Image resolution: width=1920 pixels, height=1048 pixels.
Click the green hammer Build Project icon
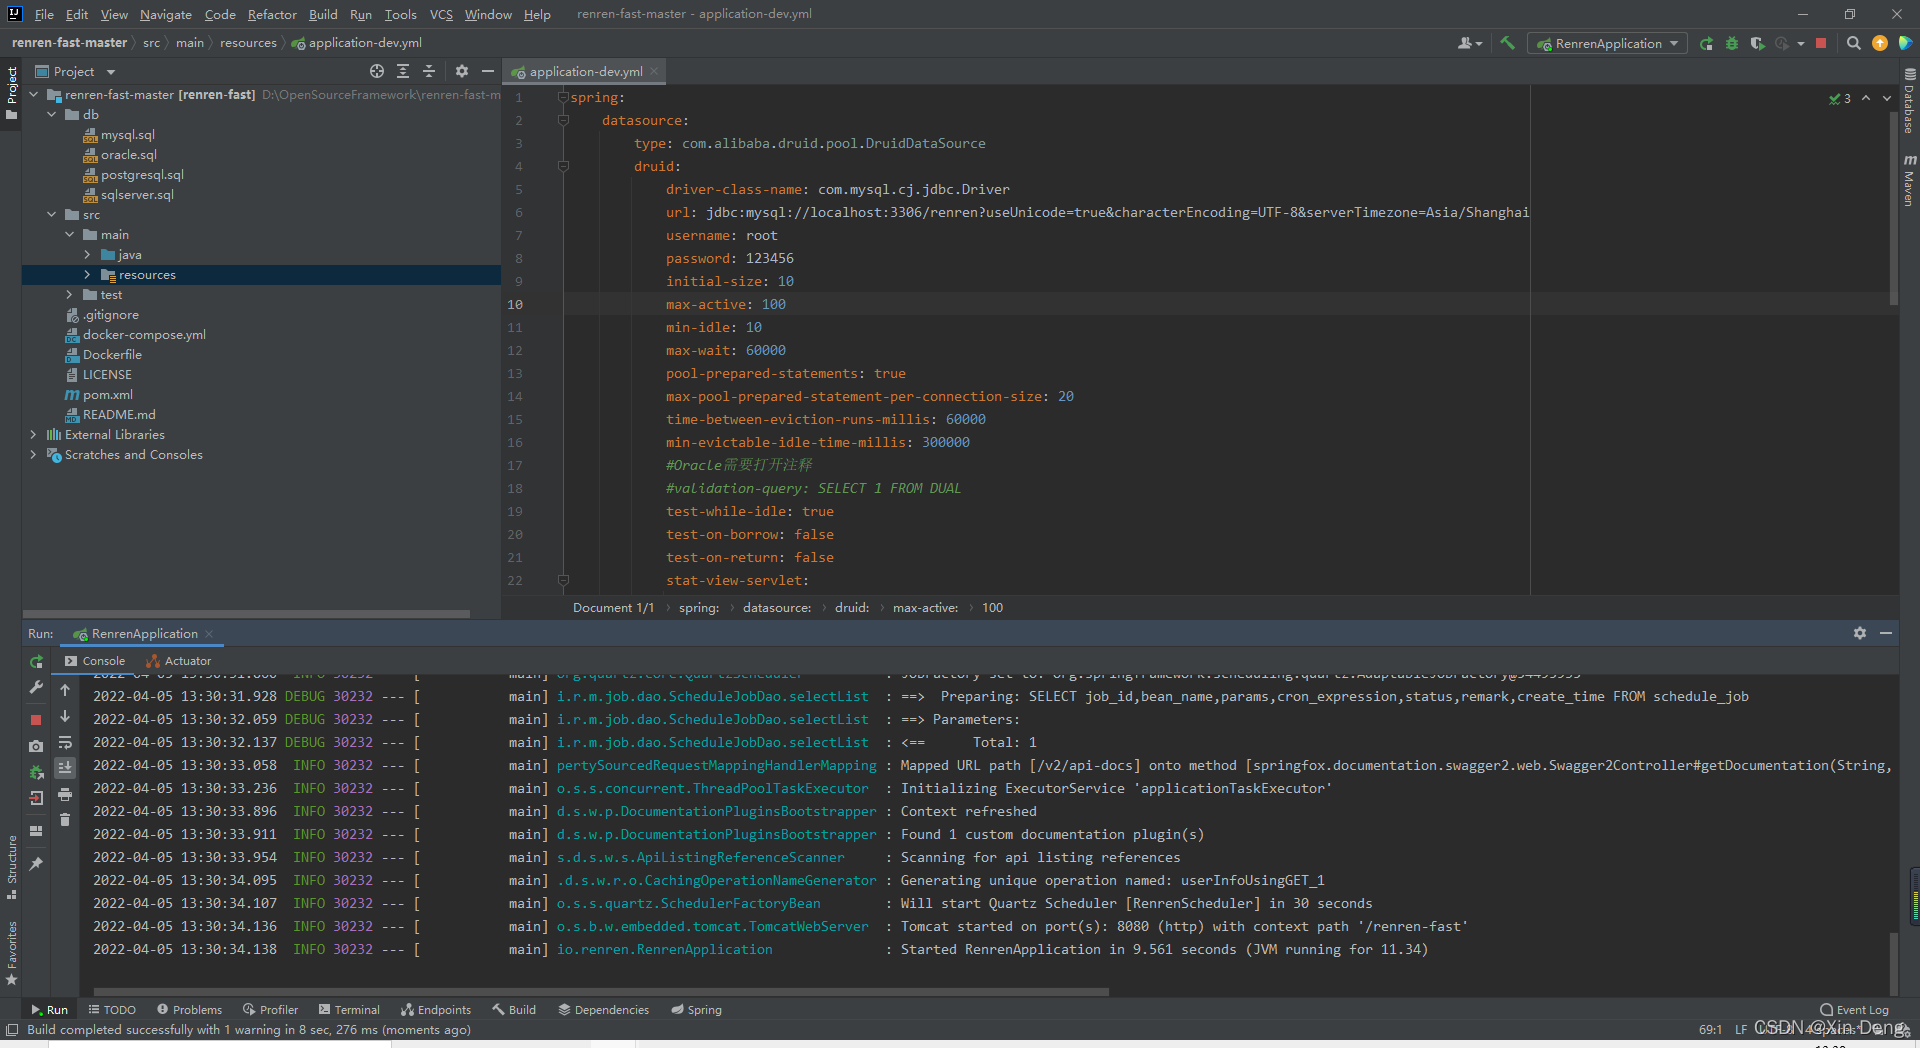(1507, 43)
